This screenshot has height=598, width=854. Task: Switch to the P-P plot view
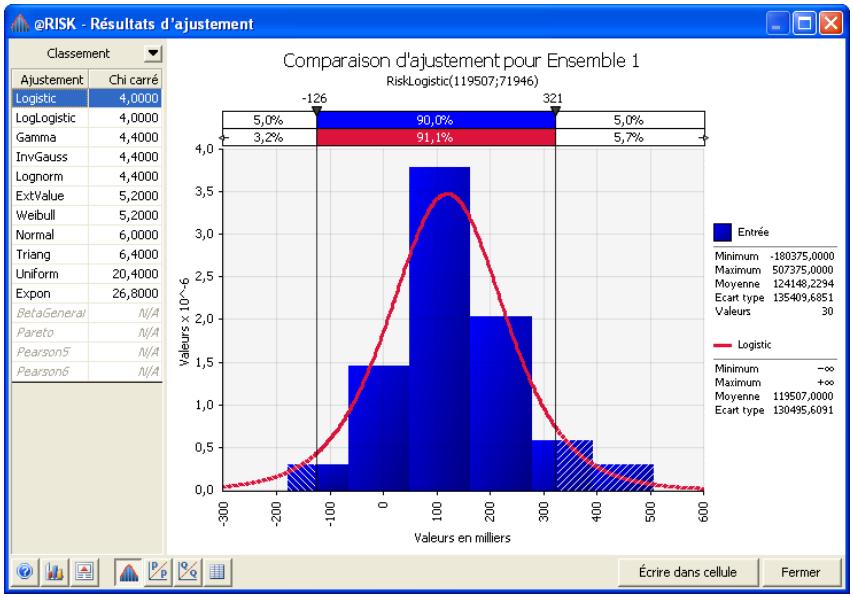coord(157,573)
